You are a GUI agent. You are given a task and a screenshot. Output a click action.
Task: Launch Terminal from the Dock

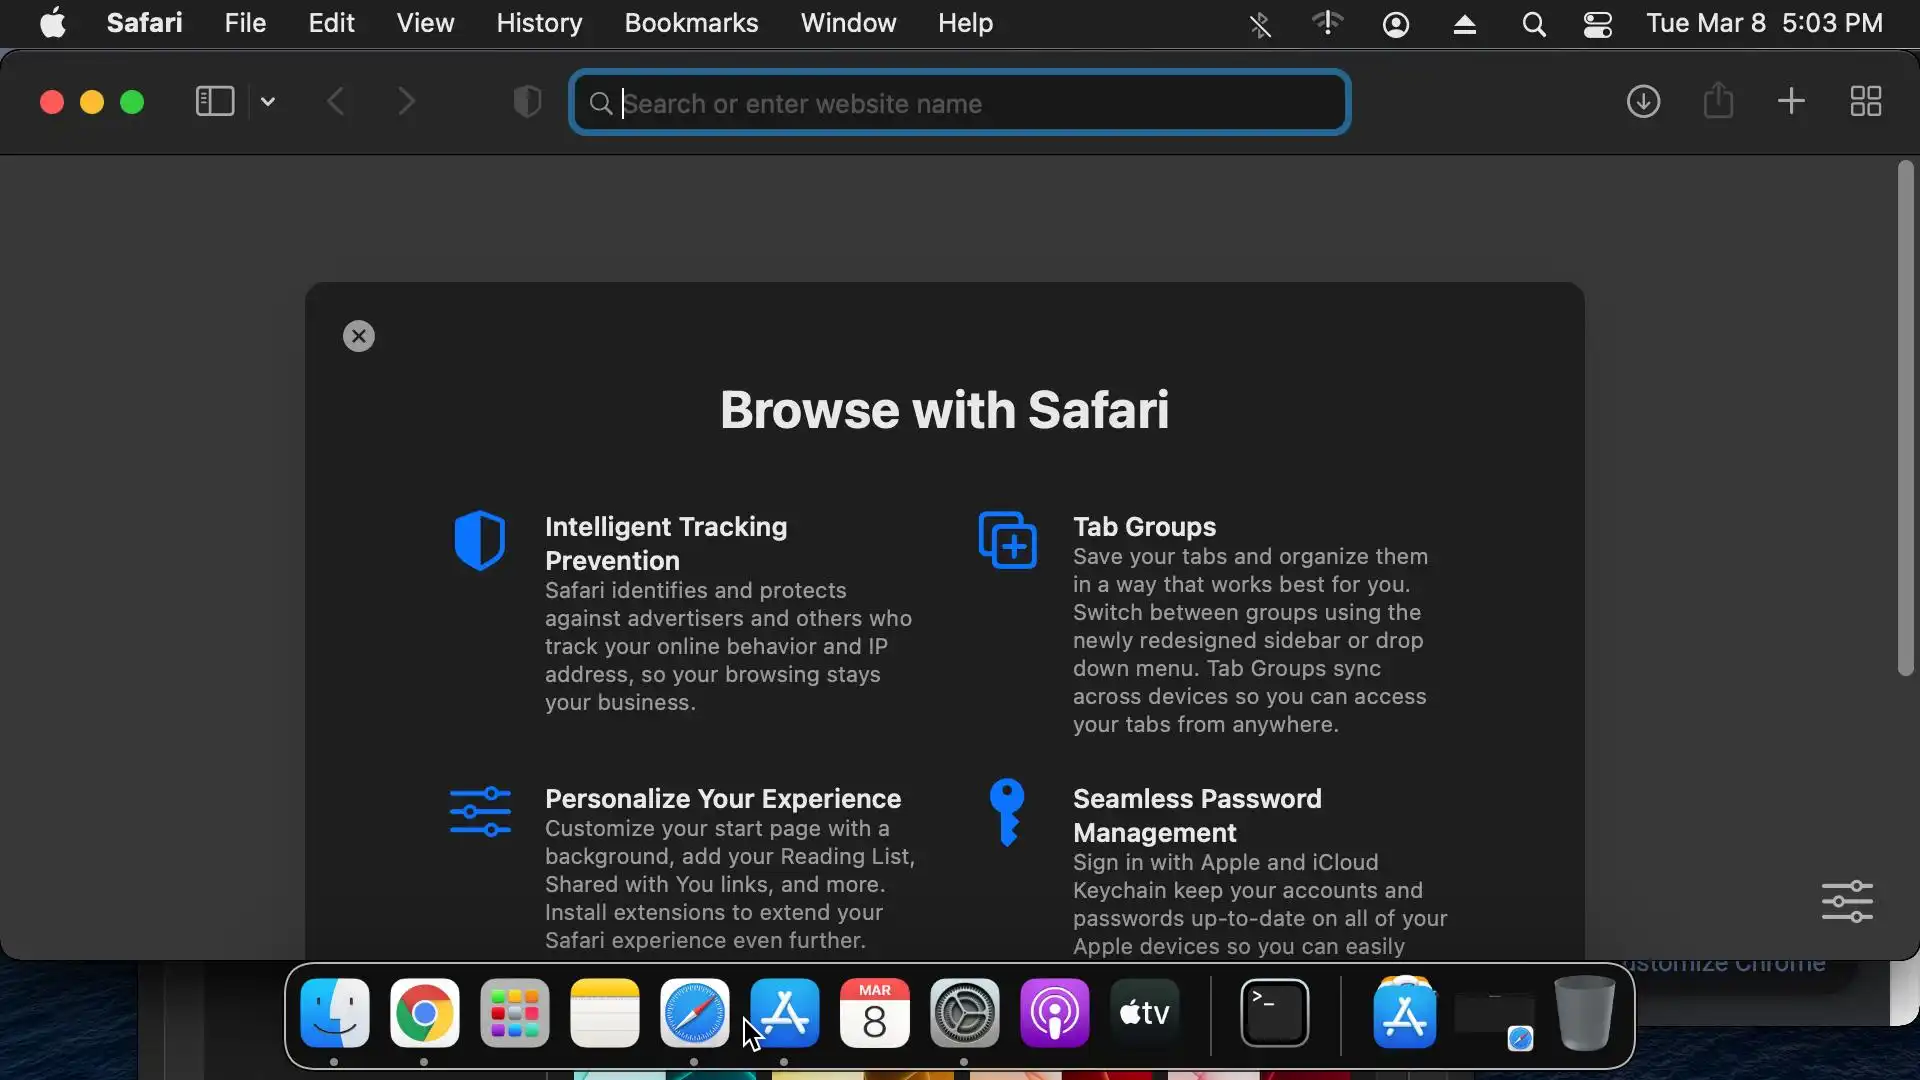click(x=1275, y=1013)
